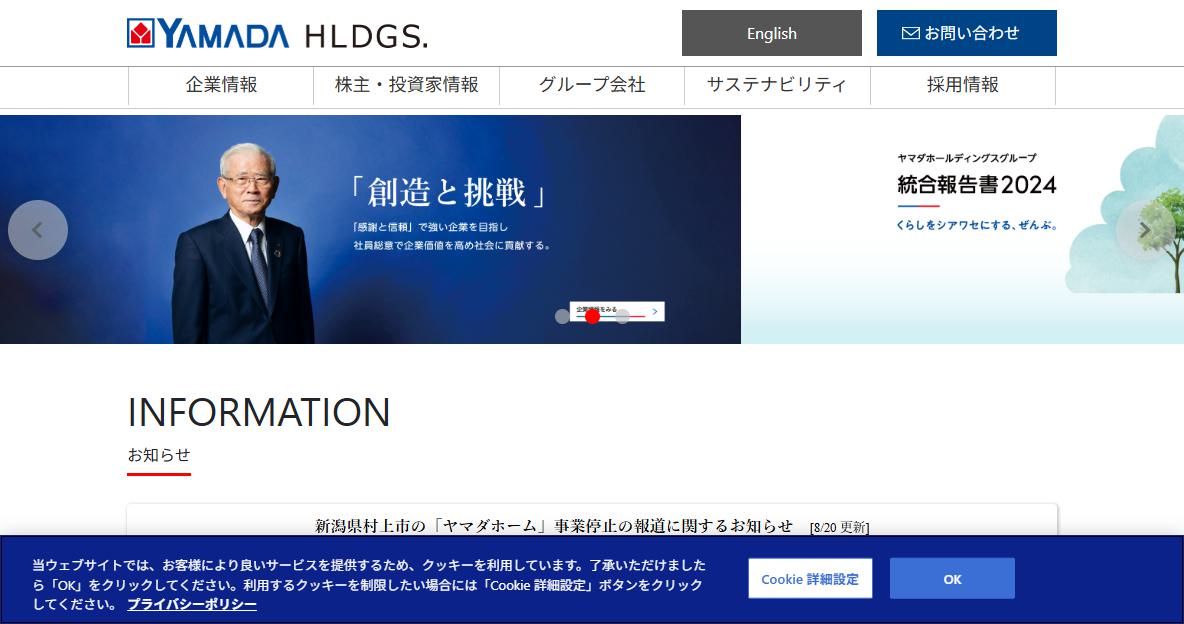The image size is (1184, 624).
Task: Open Cookie 詳細設定 settings
Action: (810, 579)
